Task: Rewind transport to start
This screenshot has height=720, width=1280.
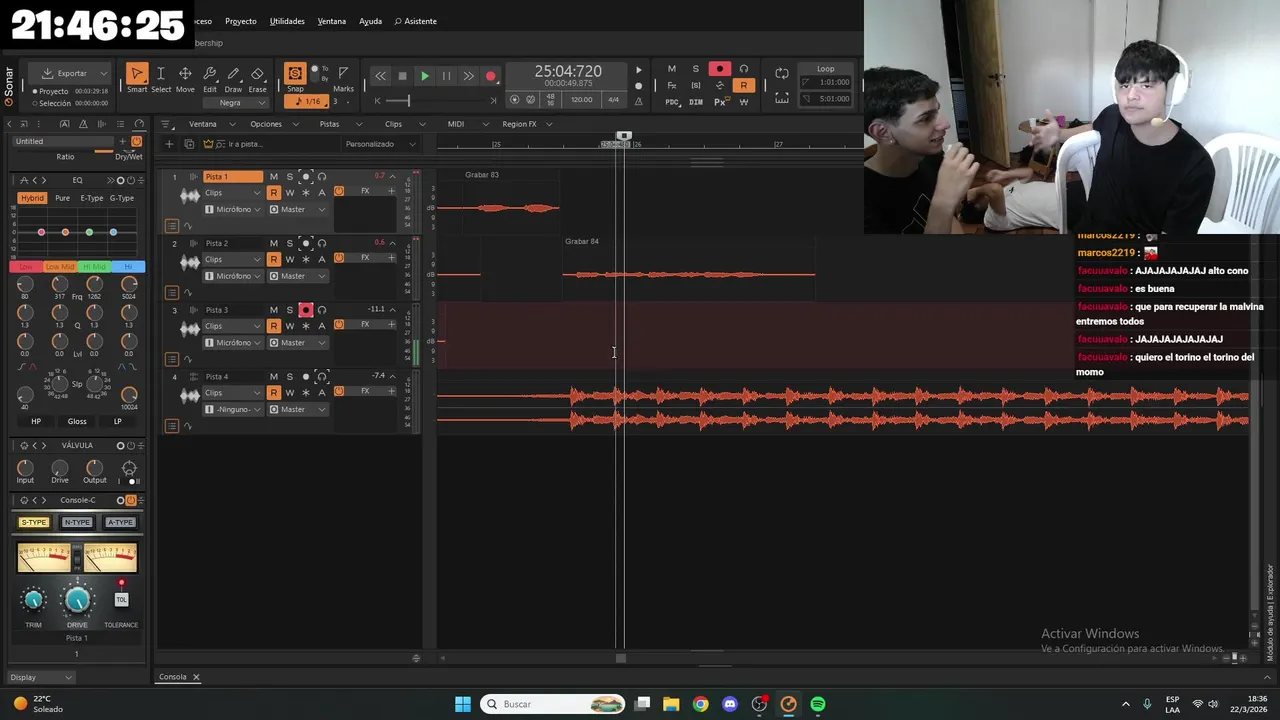Action: click(380, 76)
